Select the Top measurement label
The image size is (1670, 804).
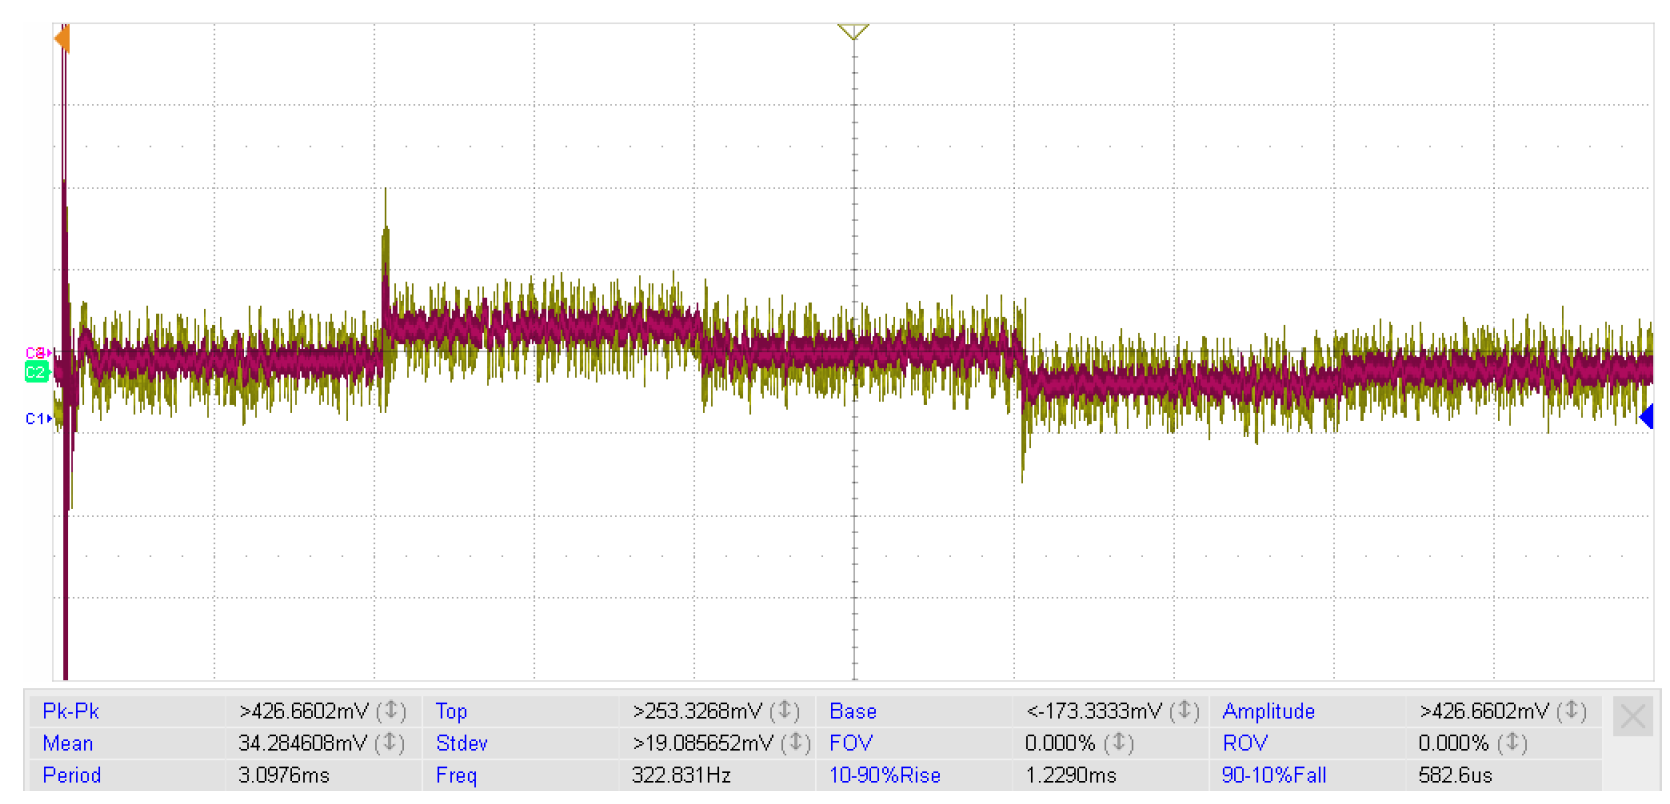[x=451, y=711]
